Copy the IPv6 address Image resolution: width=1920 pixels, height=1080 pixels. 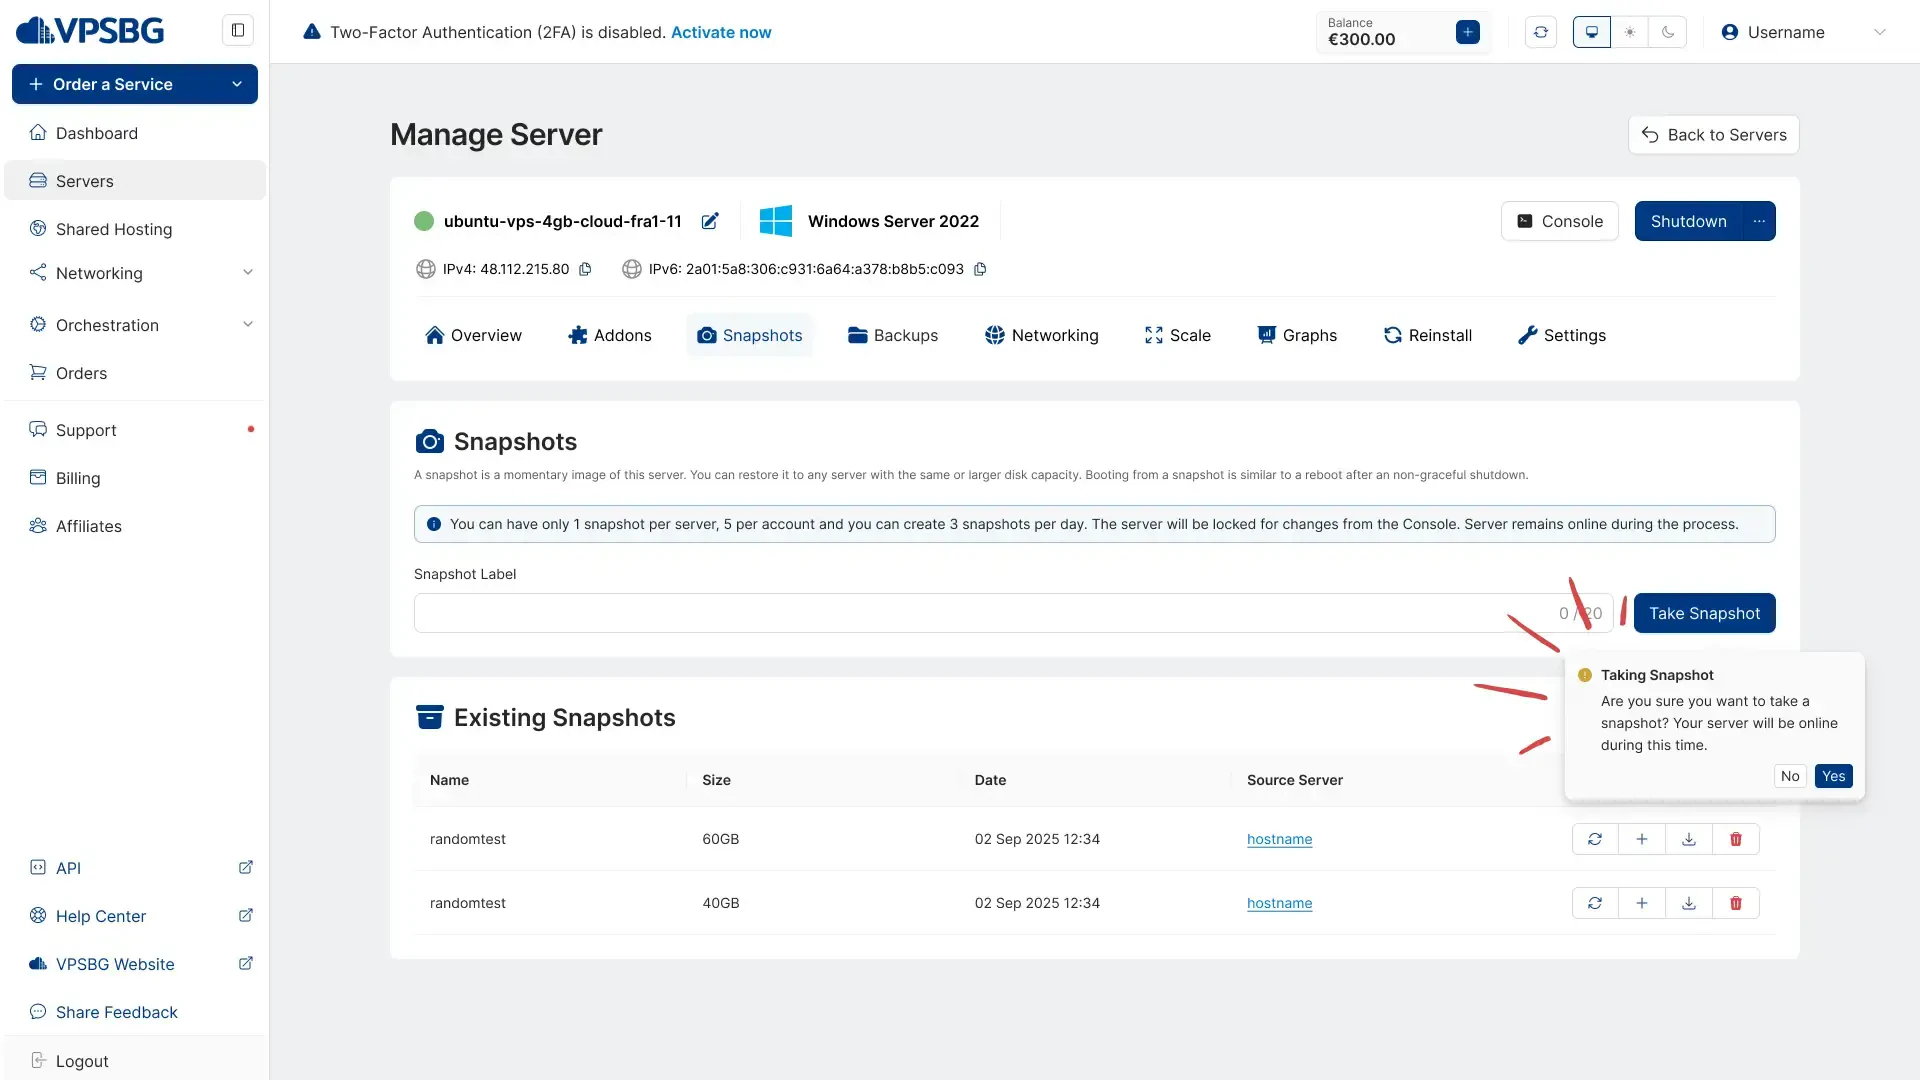[x=980, y=269]
